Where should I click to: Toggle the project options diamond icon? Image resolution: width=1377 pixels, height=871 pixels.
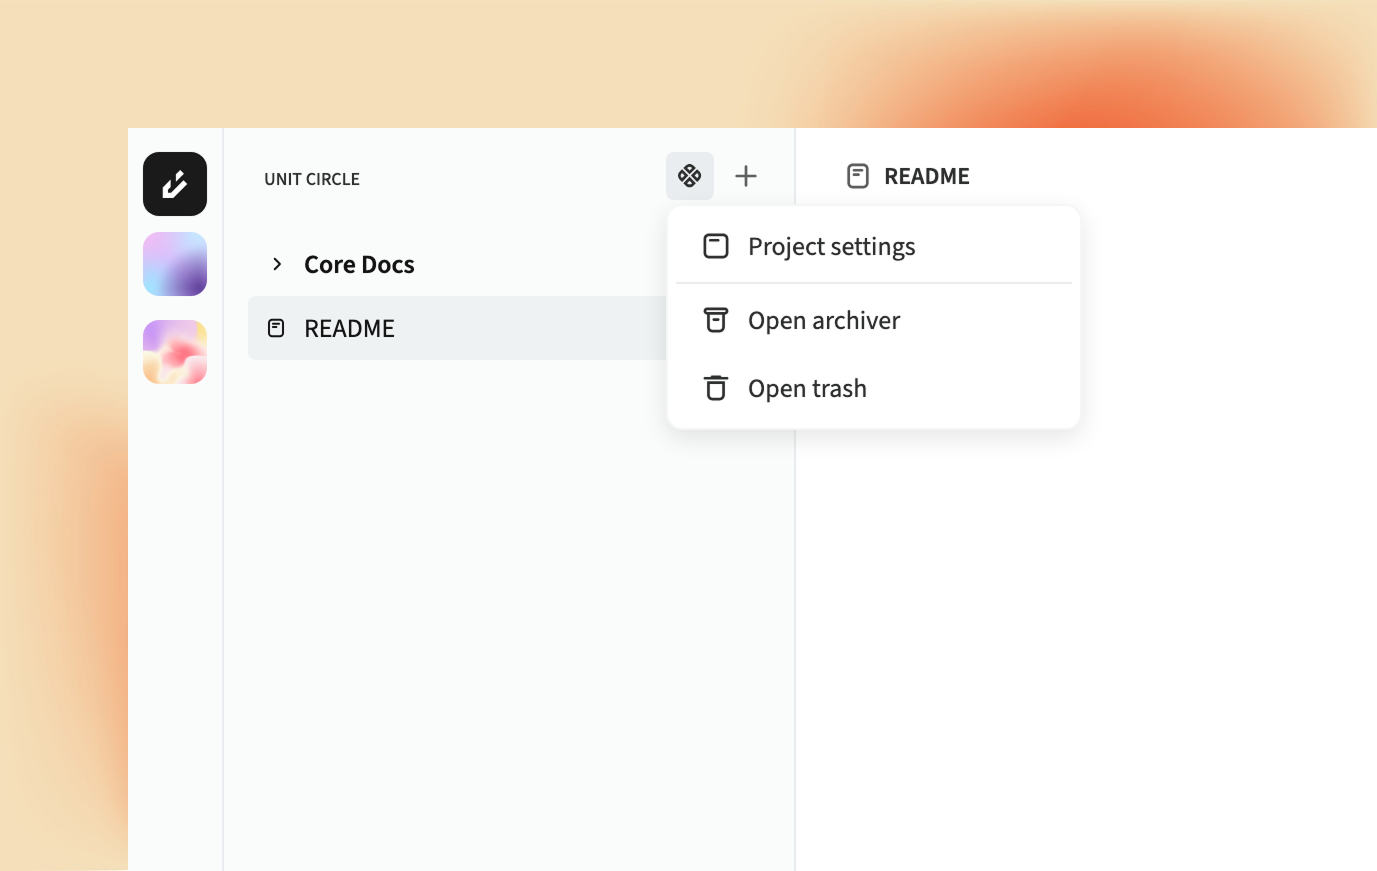click(x=690, y=176)
